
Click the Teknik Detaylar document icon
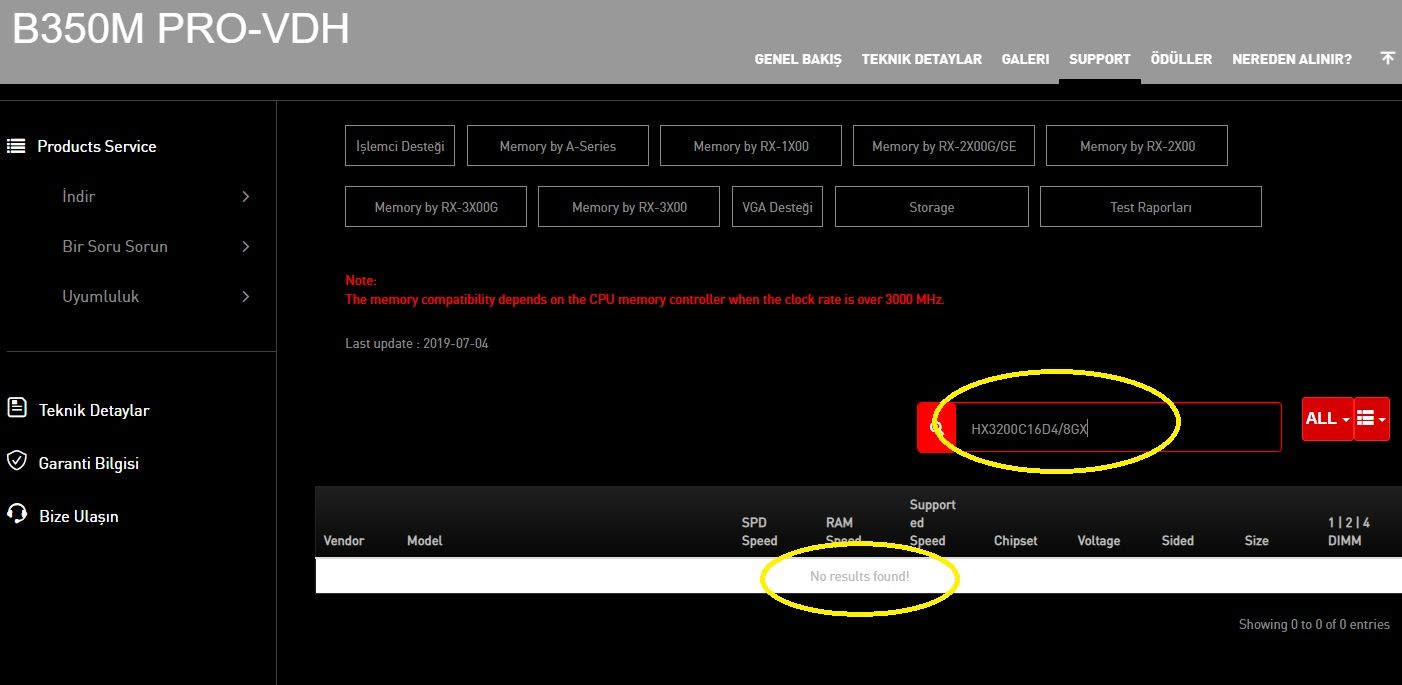tap(16, 407)
